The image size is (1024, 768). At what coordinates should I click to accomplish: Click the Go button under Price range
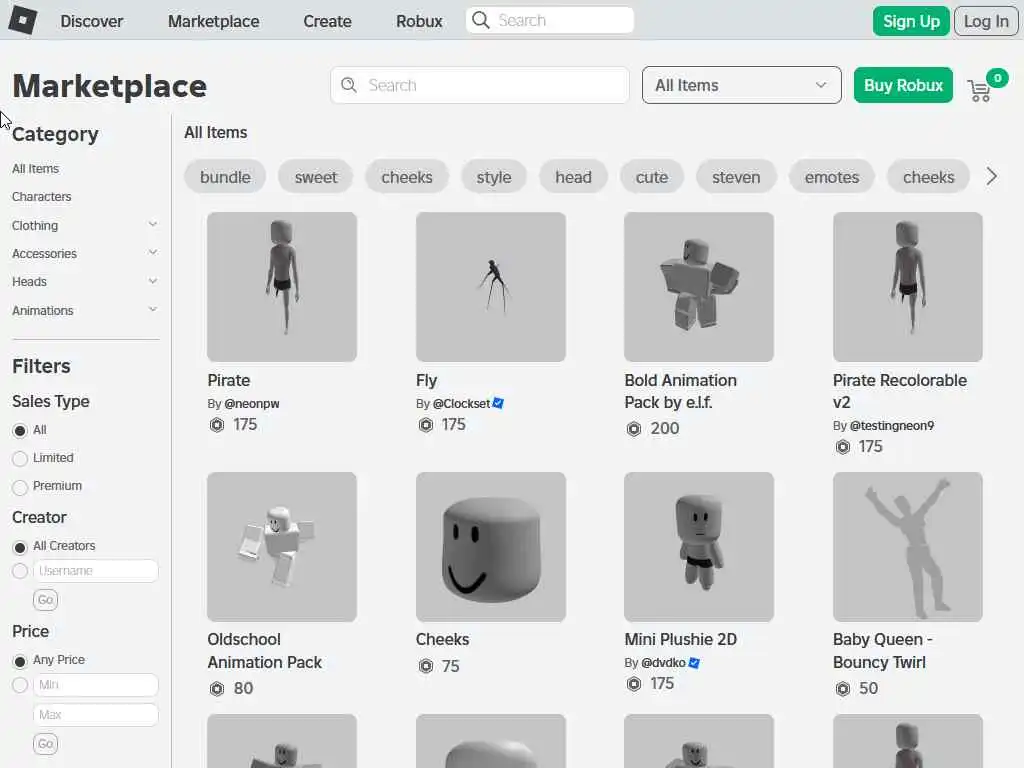click(x=45, y=744)
